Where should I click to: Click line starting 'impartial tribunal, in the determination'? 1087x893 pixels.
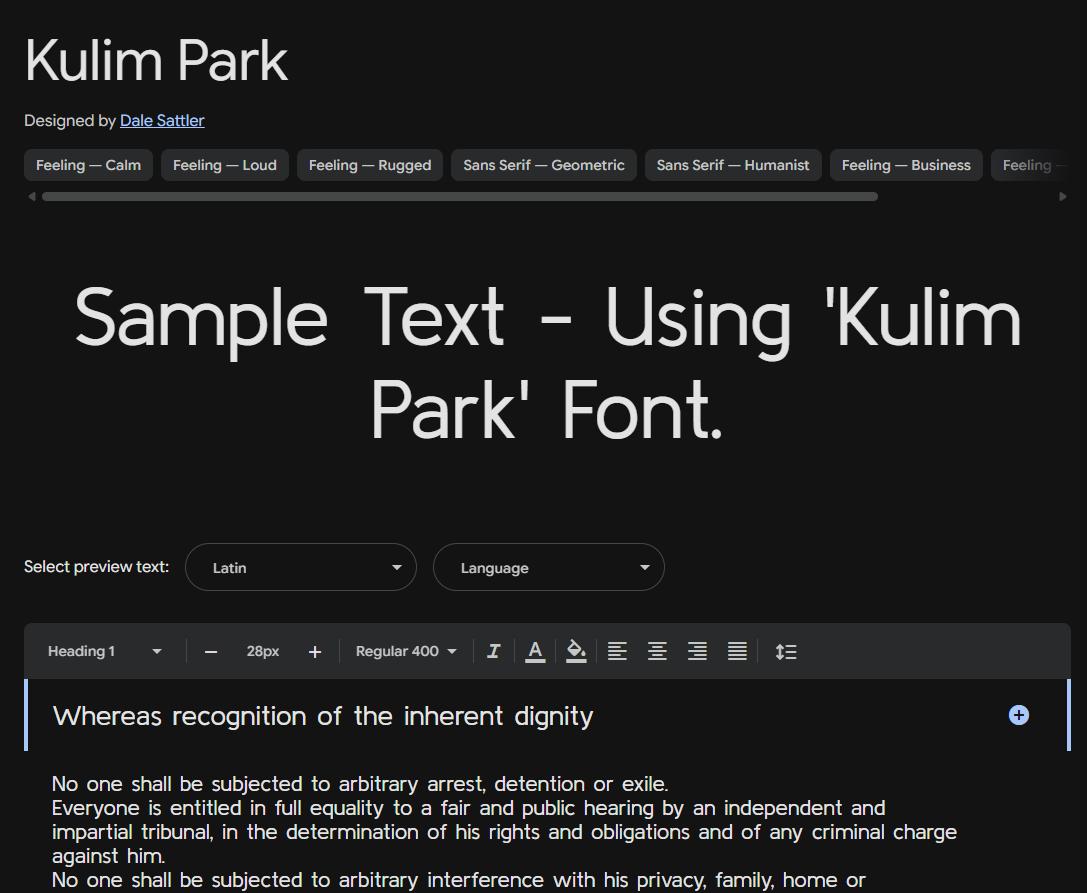(504, 831)
